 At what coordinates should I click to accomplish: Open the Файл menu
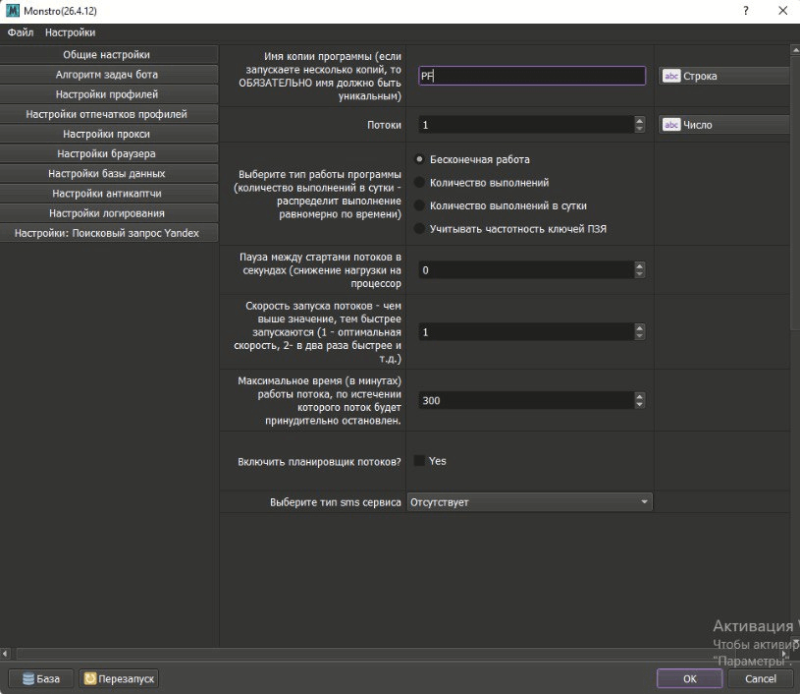(x=20, y=33)
